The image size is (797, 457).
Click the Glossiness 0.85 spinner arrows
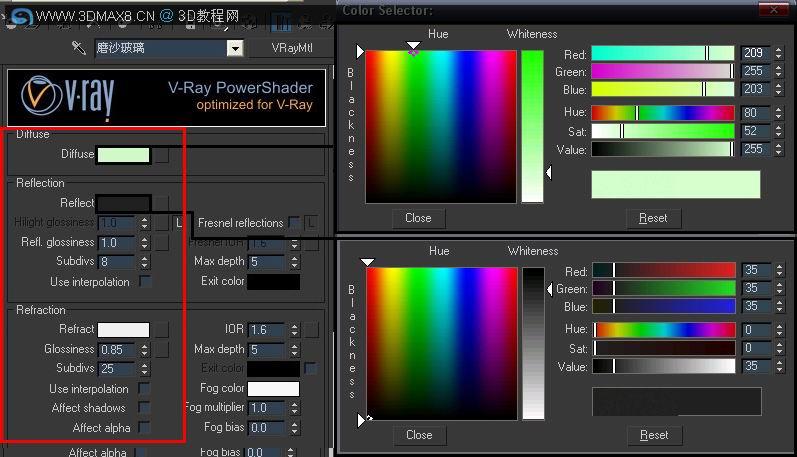(x=144, y=350)
